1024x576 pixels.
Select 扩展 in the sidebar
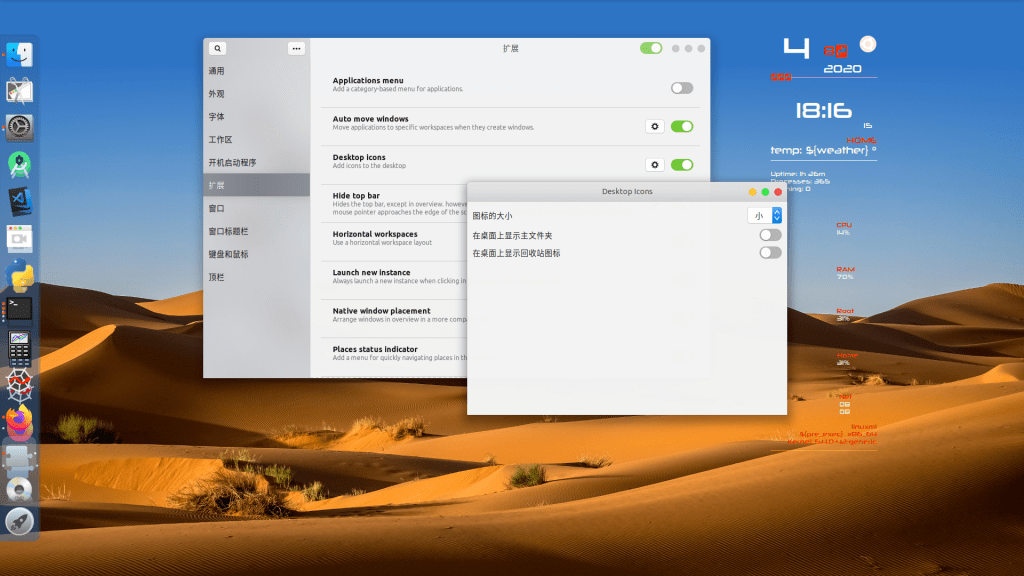[x=256, y=185]
